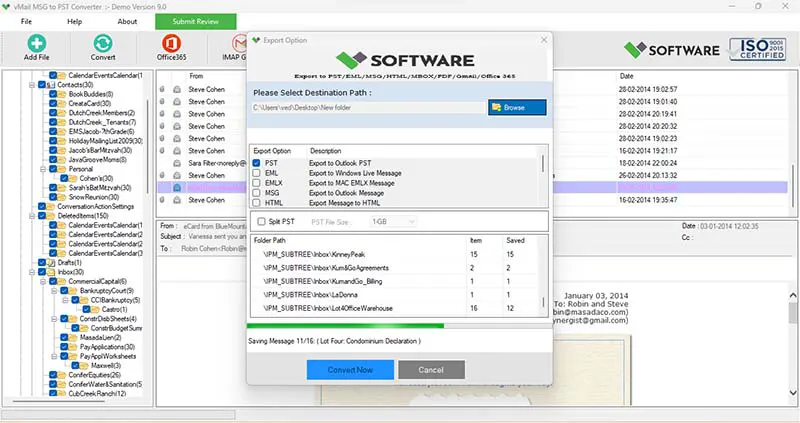Click the MasadaLien(2) folder icon
Viewport: 800px width, 423px height.
73,337
